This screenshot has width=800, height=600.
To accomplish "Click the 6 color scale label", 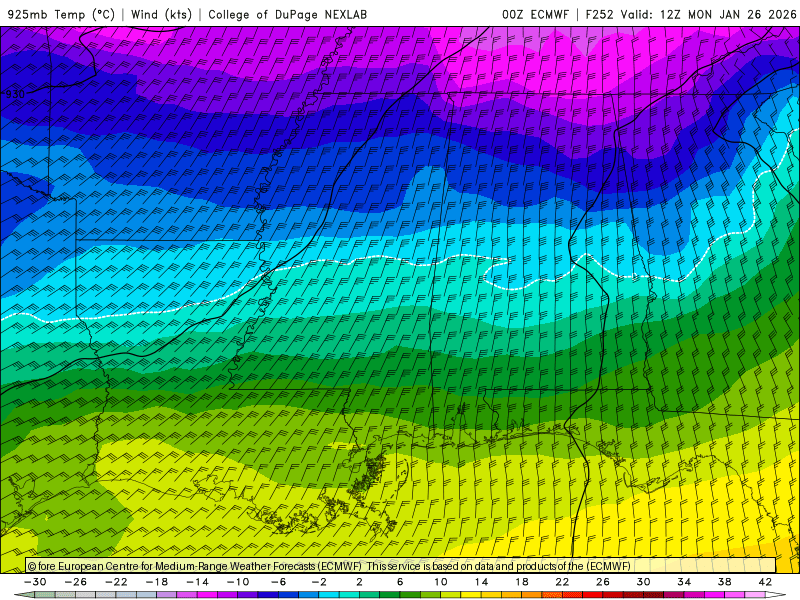I will coord(400,582).
